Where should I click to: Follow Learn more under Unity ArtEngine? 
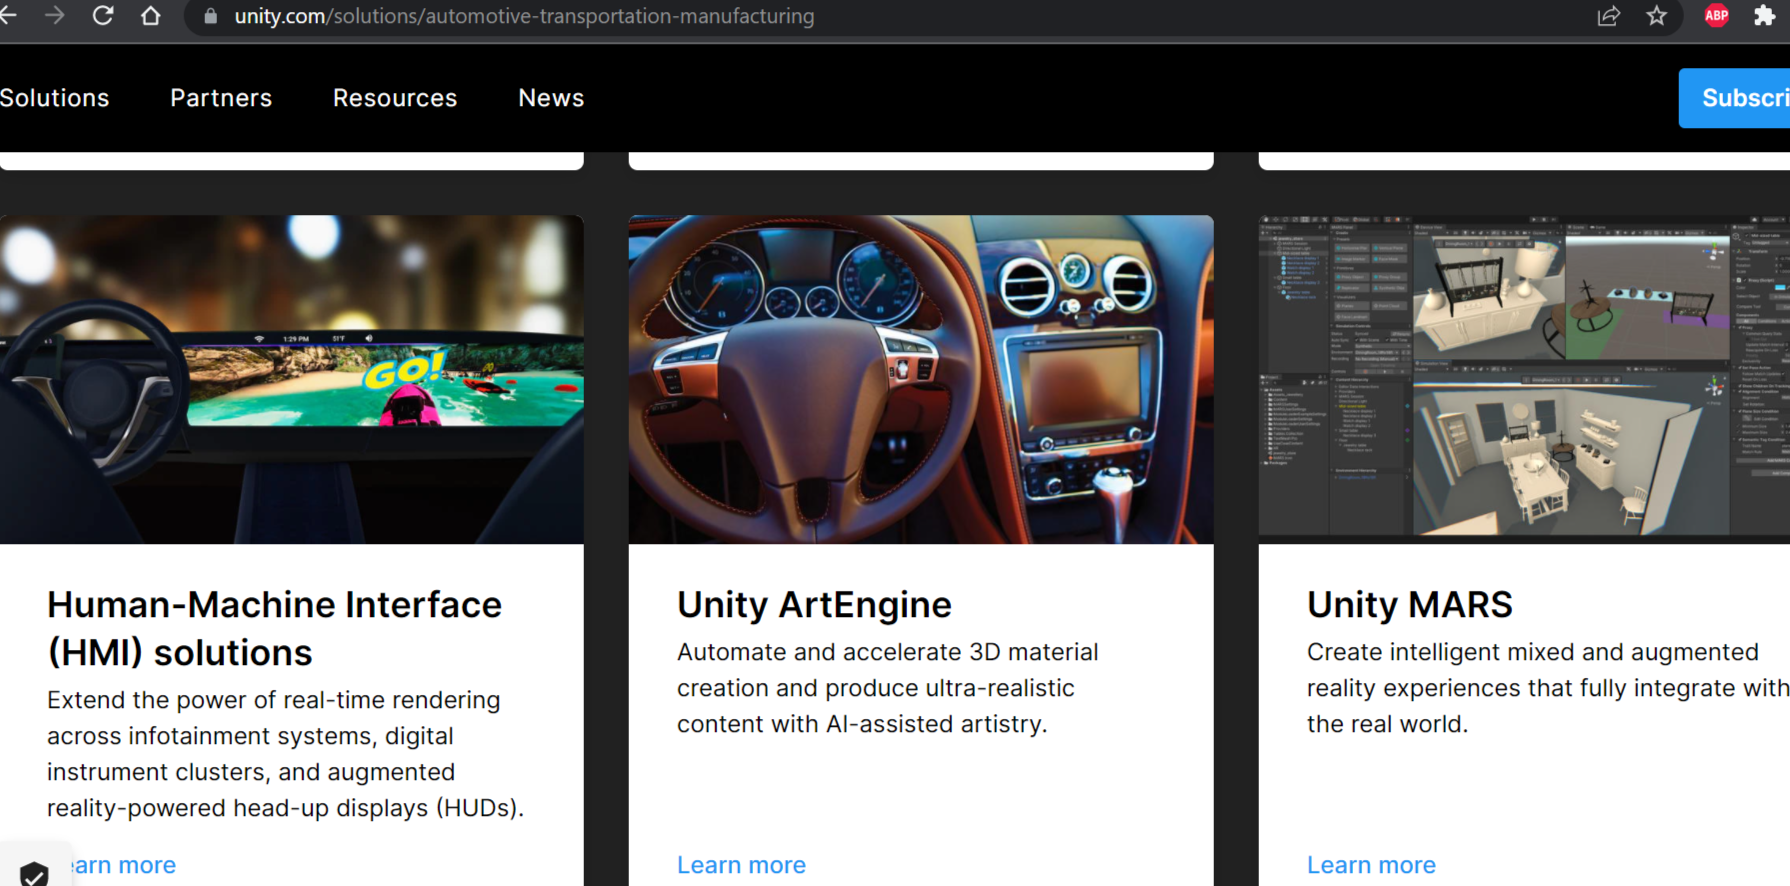coord(741,865)
